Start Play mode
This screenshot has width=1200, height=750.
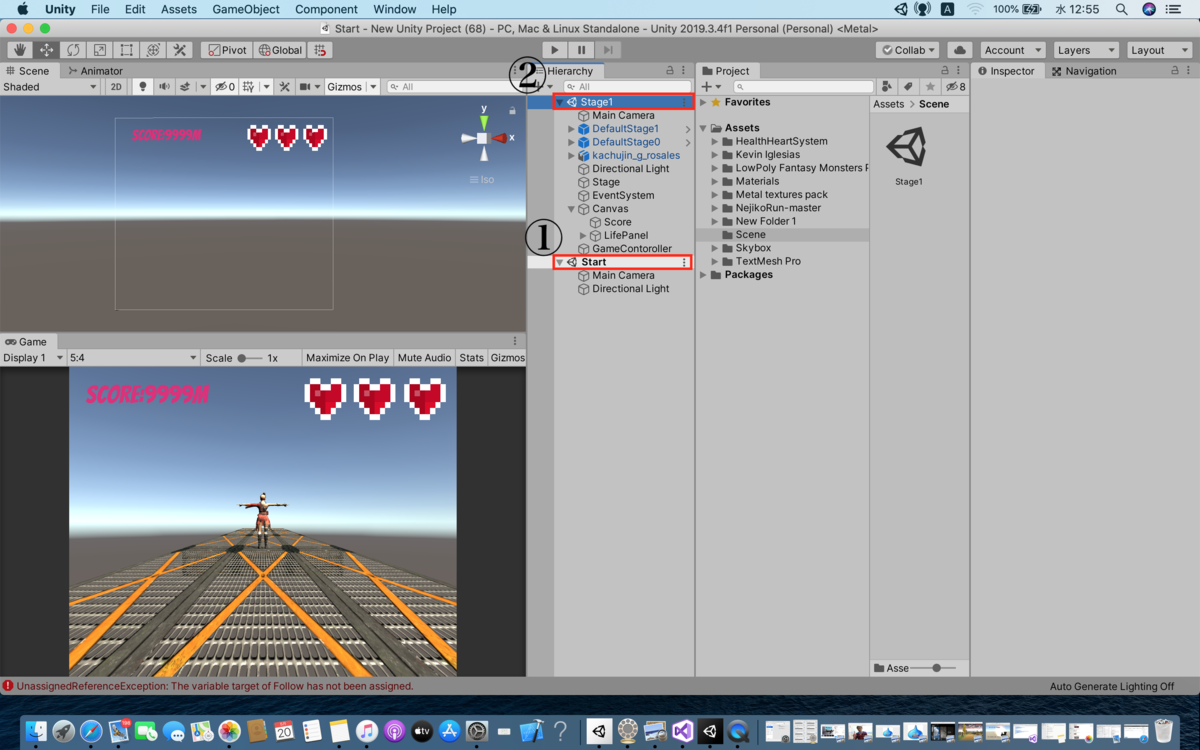(555, 50)
